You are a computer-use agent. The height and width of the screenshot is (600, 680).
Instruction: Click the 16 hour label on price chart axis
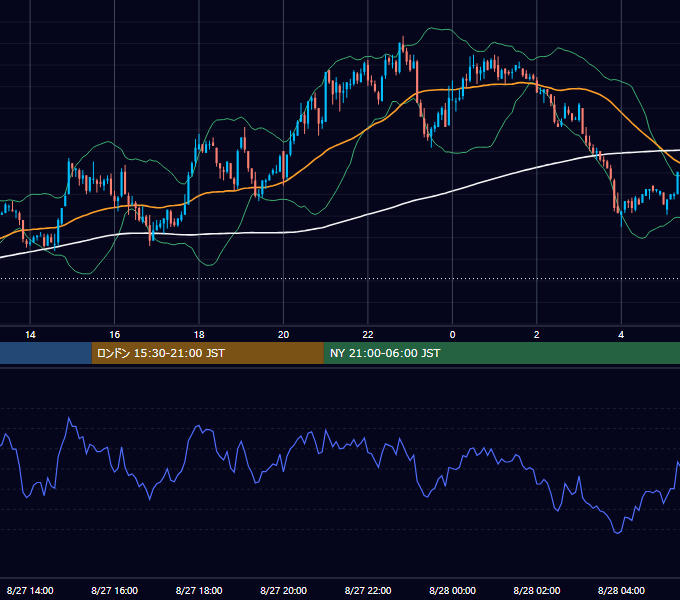click(x=114, y=335)
